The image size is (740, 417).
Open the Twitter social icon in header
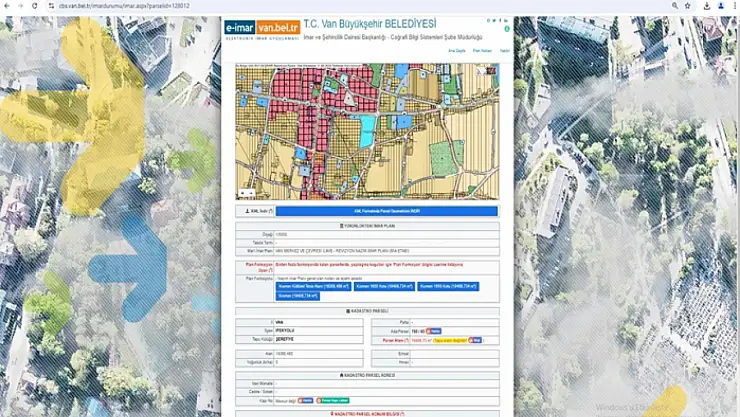pos(494,20)
